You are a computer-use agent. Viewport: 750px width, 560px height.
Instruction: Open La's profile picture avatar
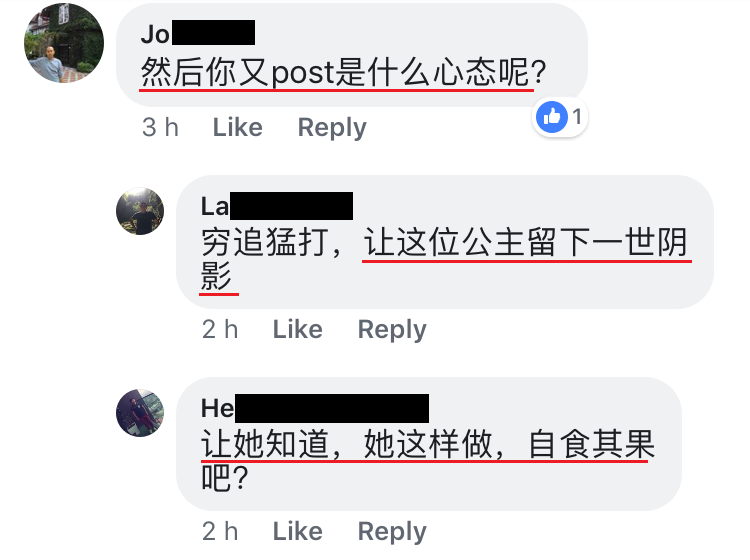click(x=140, y=211)
